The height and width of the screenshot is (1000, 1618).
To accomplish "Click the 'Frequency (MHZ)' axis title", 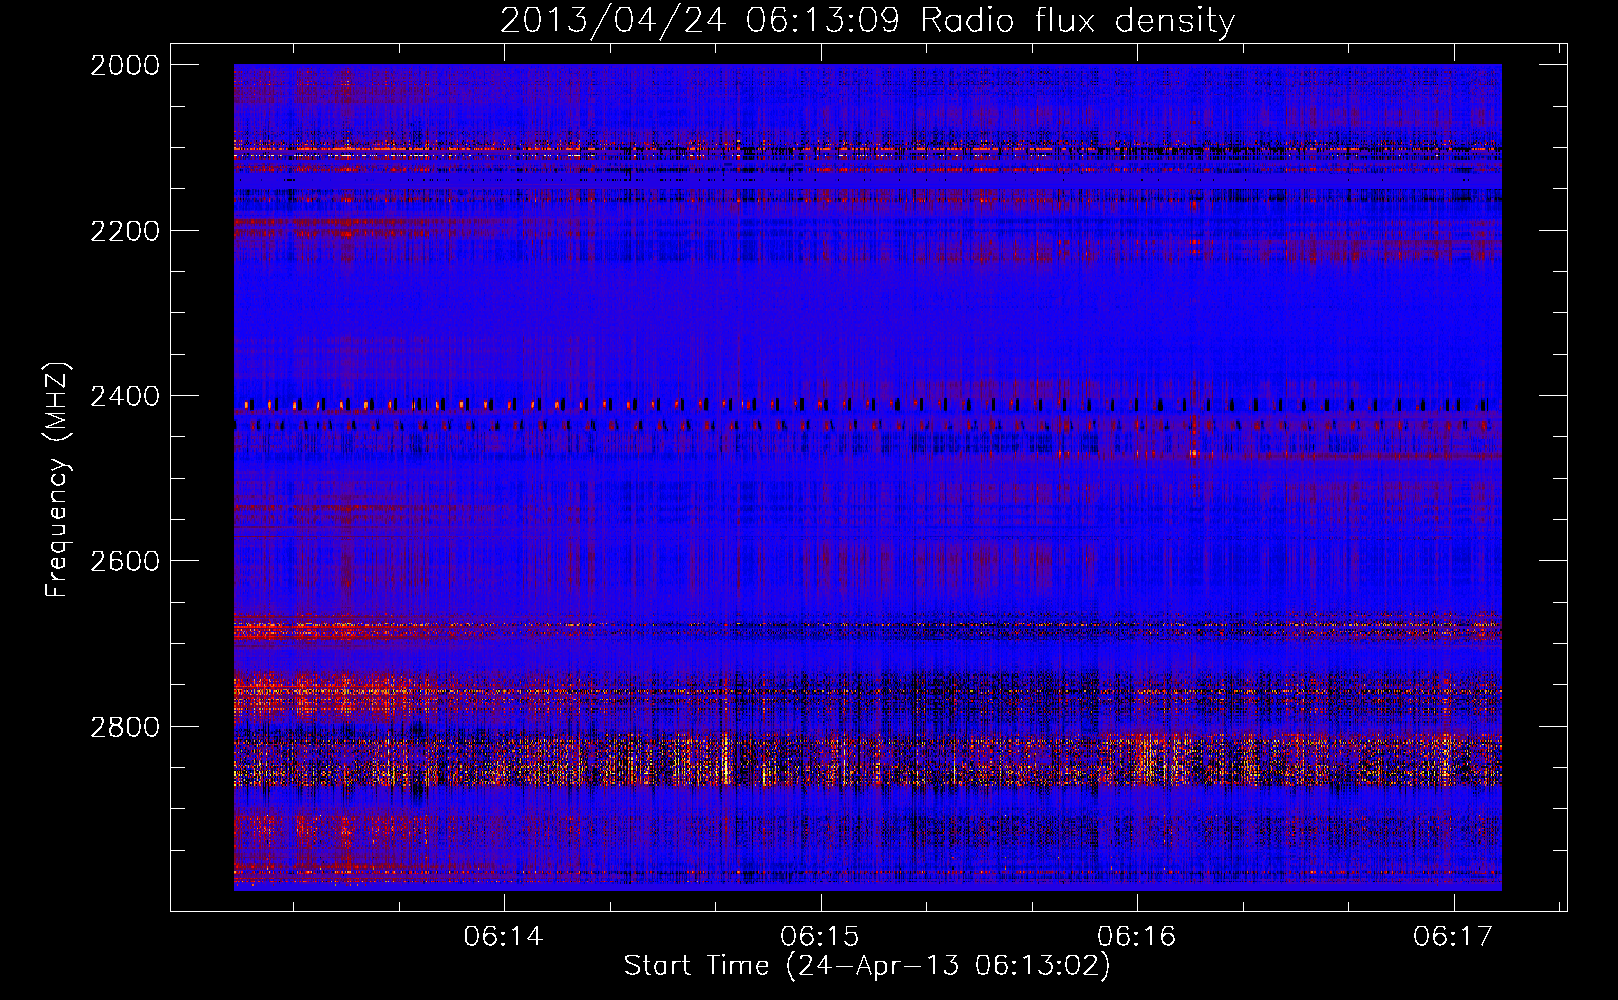I will [58, 480].
